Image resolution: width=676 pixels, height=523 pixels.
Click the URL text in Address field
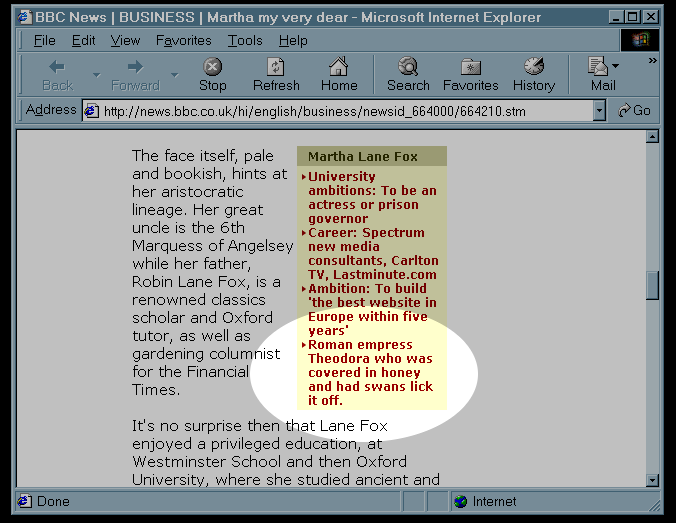pyautogui.click(x=315, y=112)
